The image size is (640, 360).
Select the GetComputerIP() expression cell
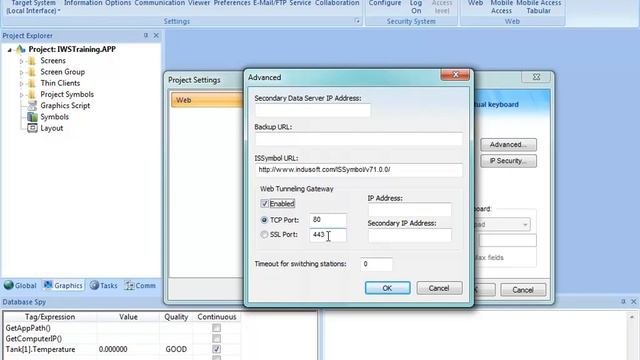tap(50, 338)
